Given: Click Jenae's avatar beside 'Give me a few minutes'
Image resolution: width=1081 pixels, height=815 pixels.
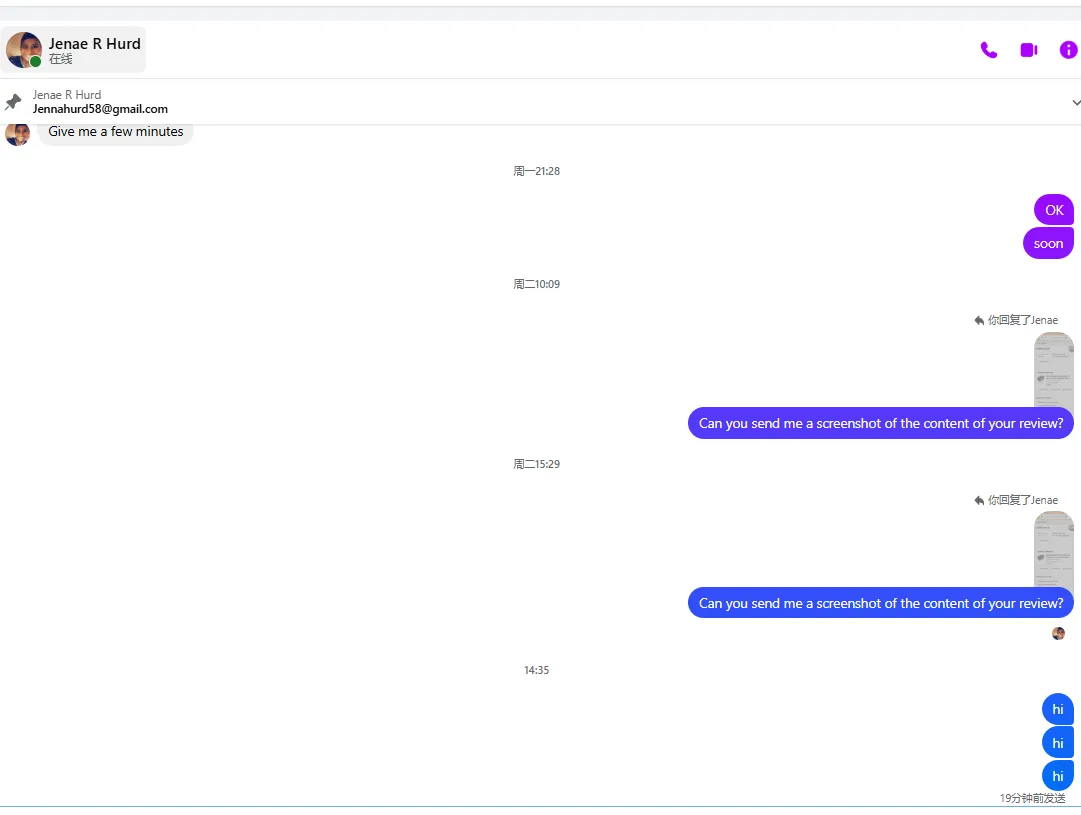Looking at the screenshot, I should click(17, 133).
